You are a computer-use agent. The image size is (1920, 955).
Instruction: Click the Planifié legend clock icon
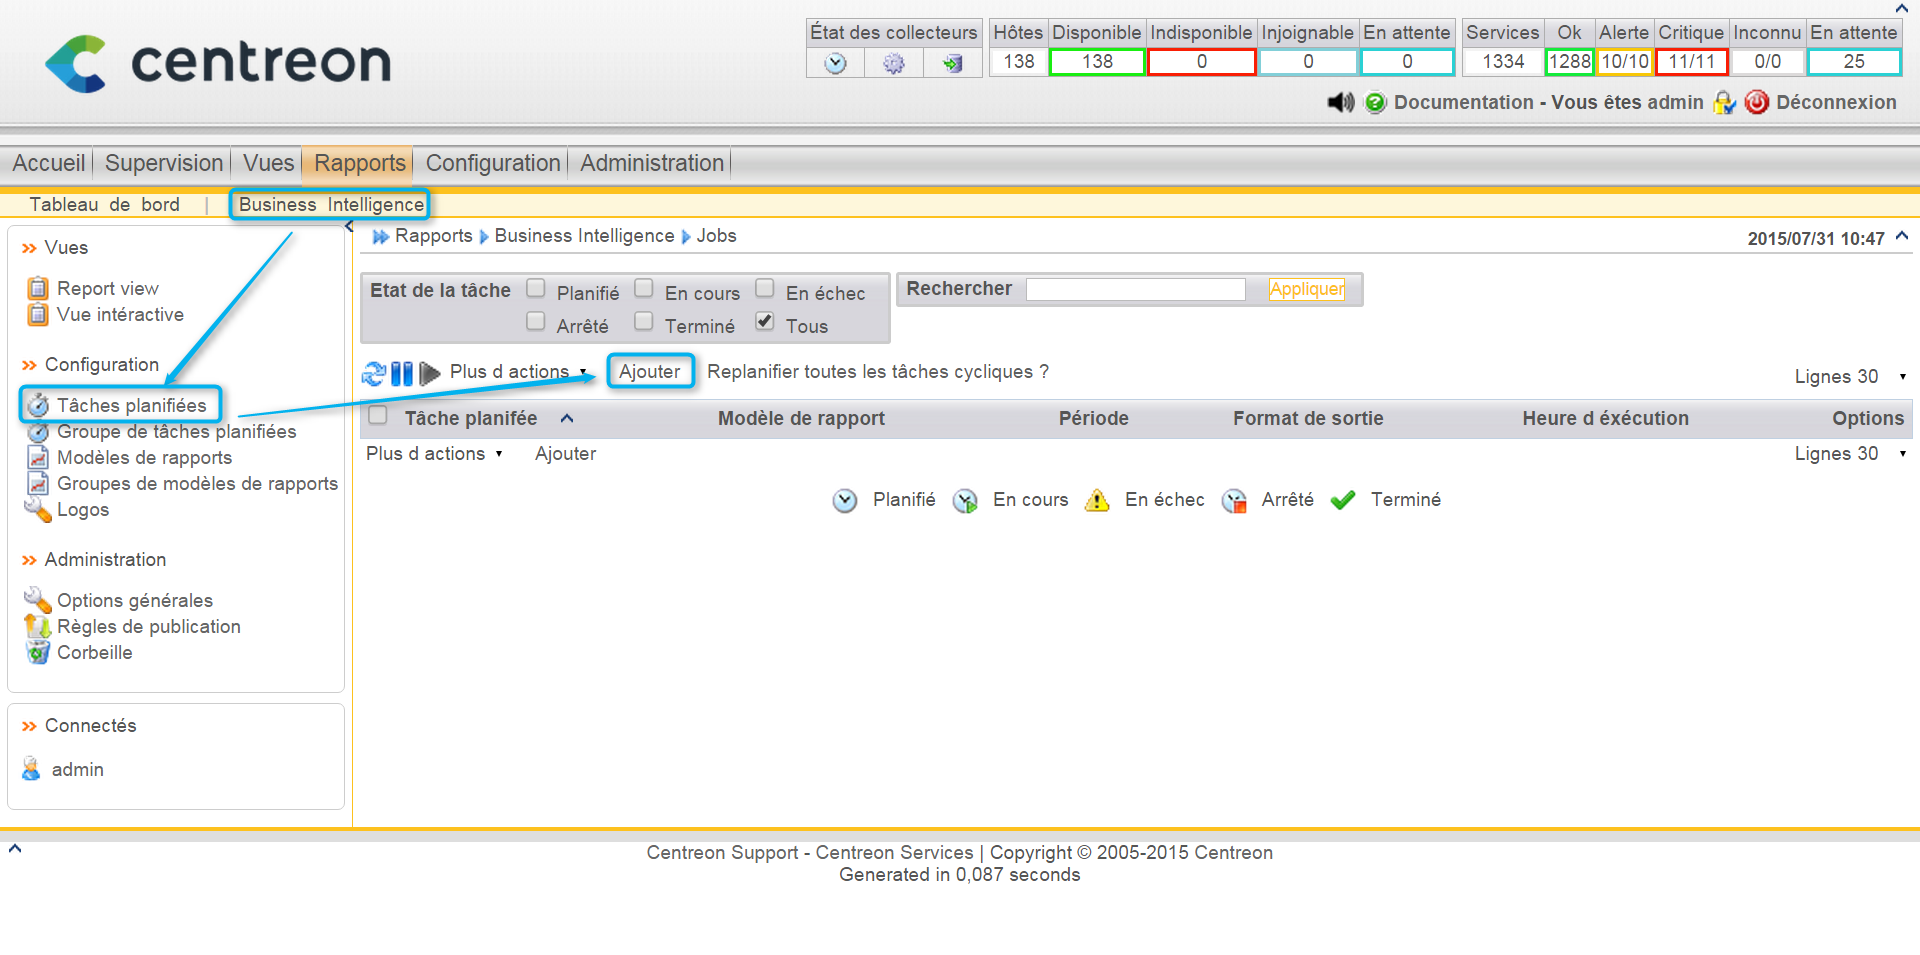tap(845, 500)
